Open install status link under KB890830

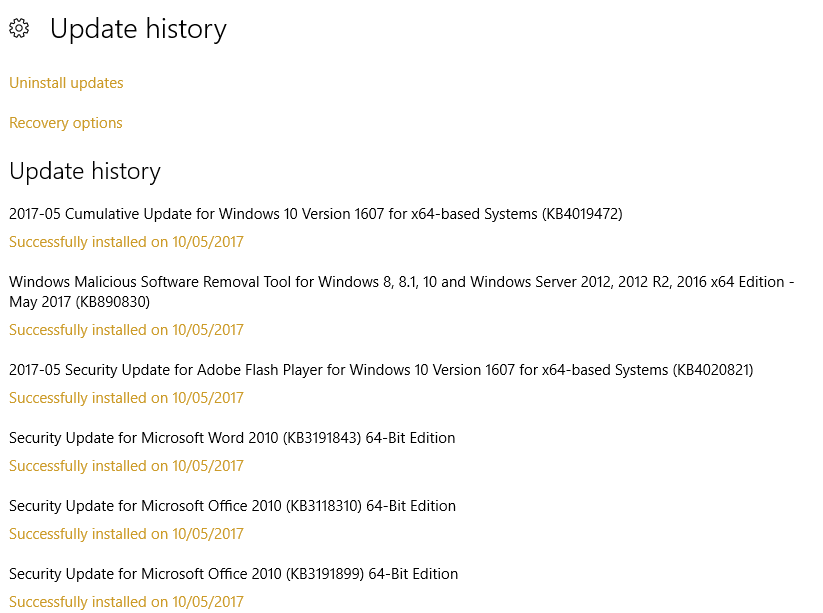pyautogui.click(x=126, y=330)
